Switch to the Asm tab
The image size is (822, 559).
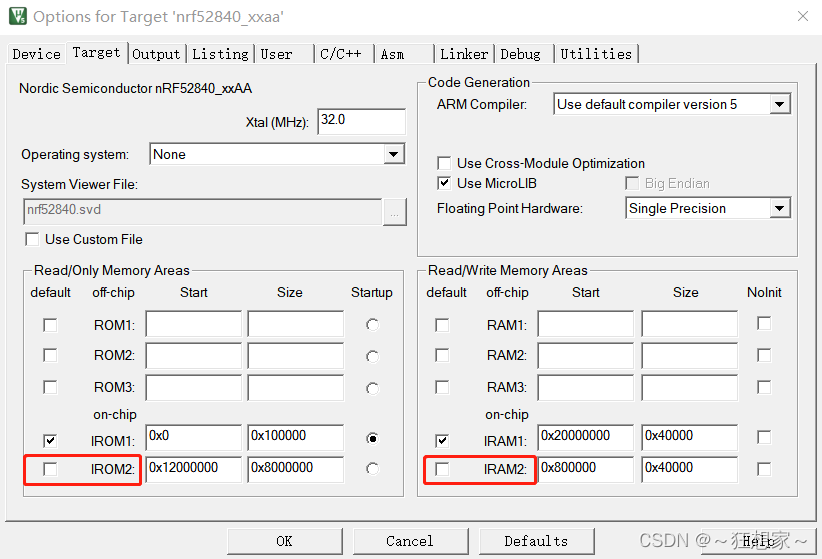click(404, 54)
